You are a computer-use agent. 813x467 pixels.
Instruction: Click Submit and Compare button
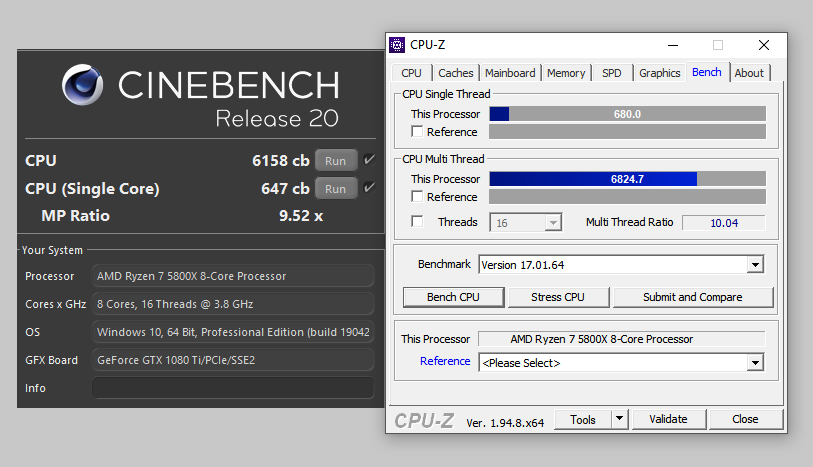point(693,297)
